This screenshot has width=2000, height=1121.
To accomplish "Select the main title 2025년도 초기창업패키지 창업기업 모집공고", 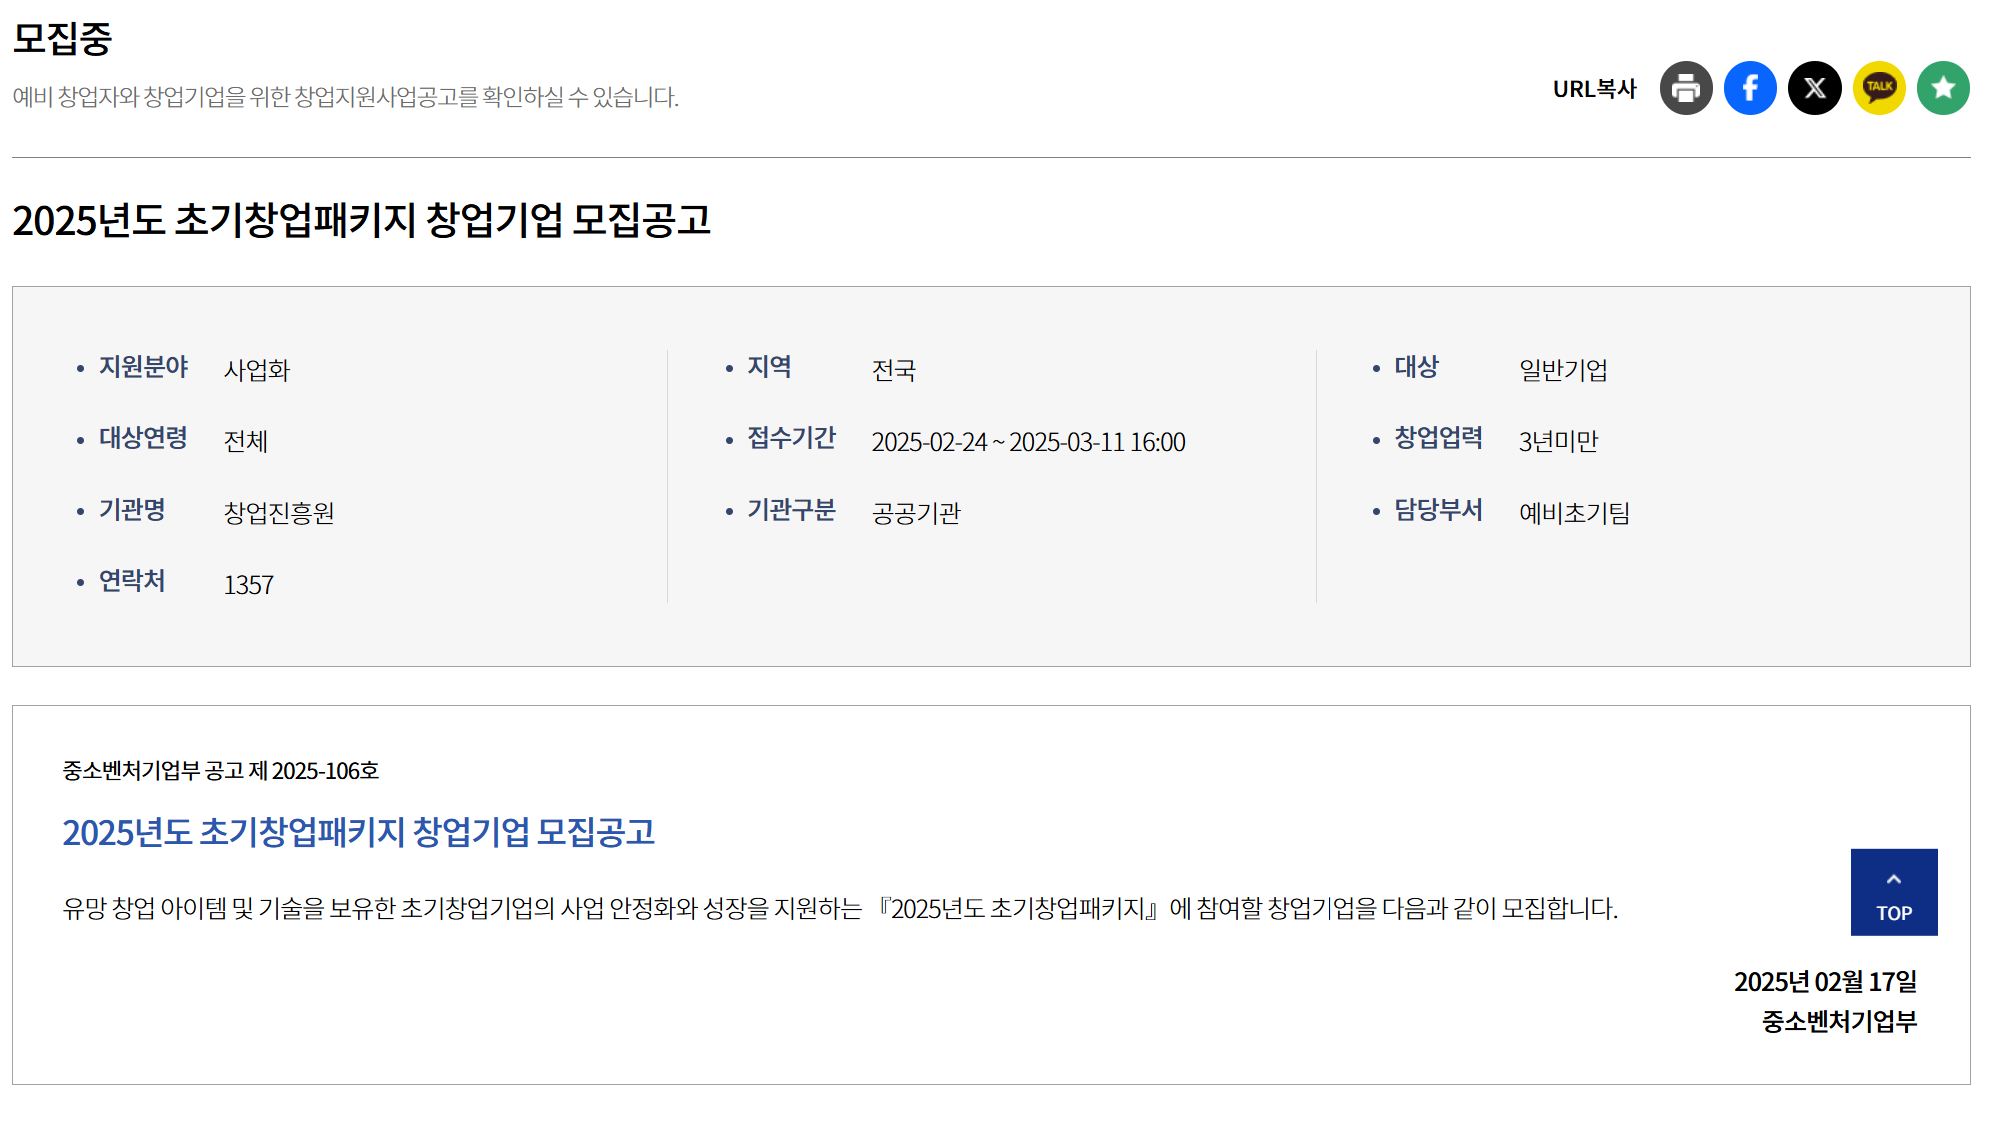I will tap(361, 220).
